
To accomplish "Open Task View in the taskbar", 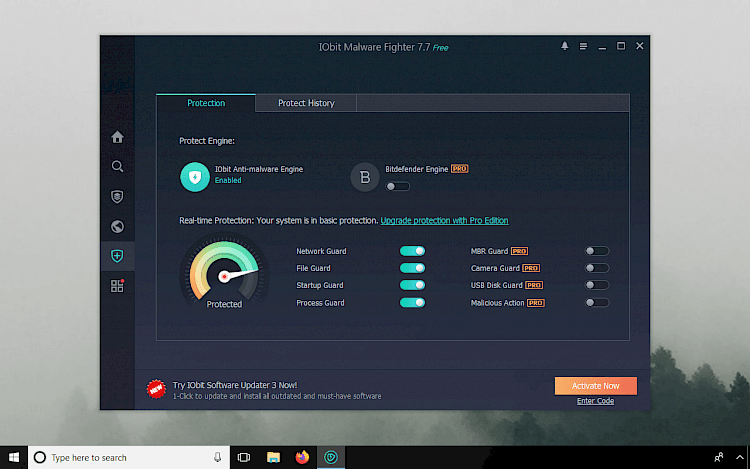I will tap(244, 458).
